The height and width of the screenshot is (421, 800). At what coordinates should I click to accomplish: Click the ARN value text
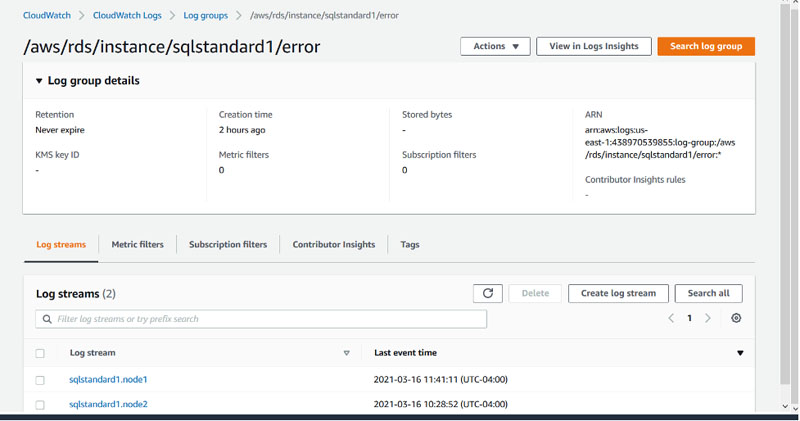(660, 142)
